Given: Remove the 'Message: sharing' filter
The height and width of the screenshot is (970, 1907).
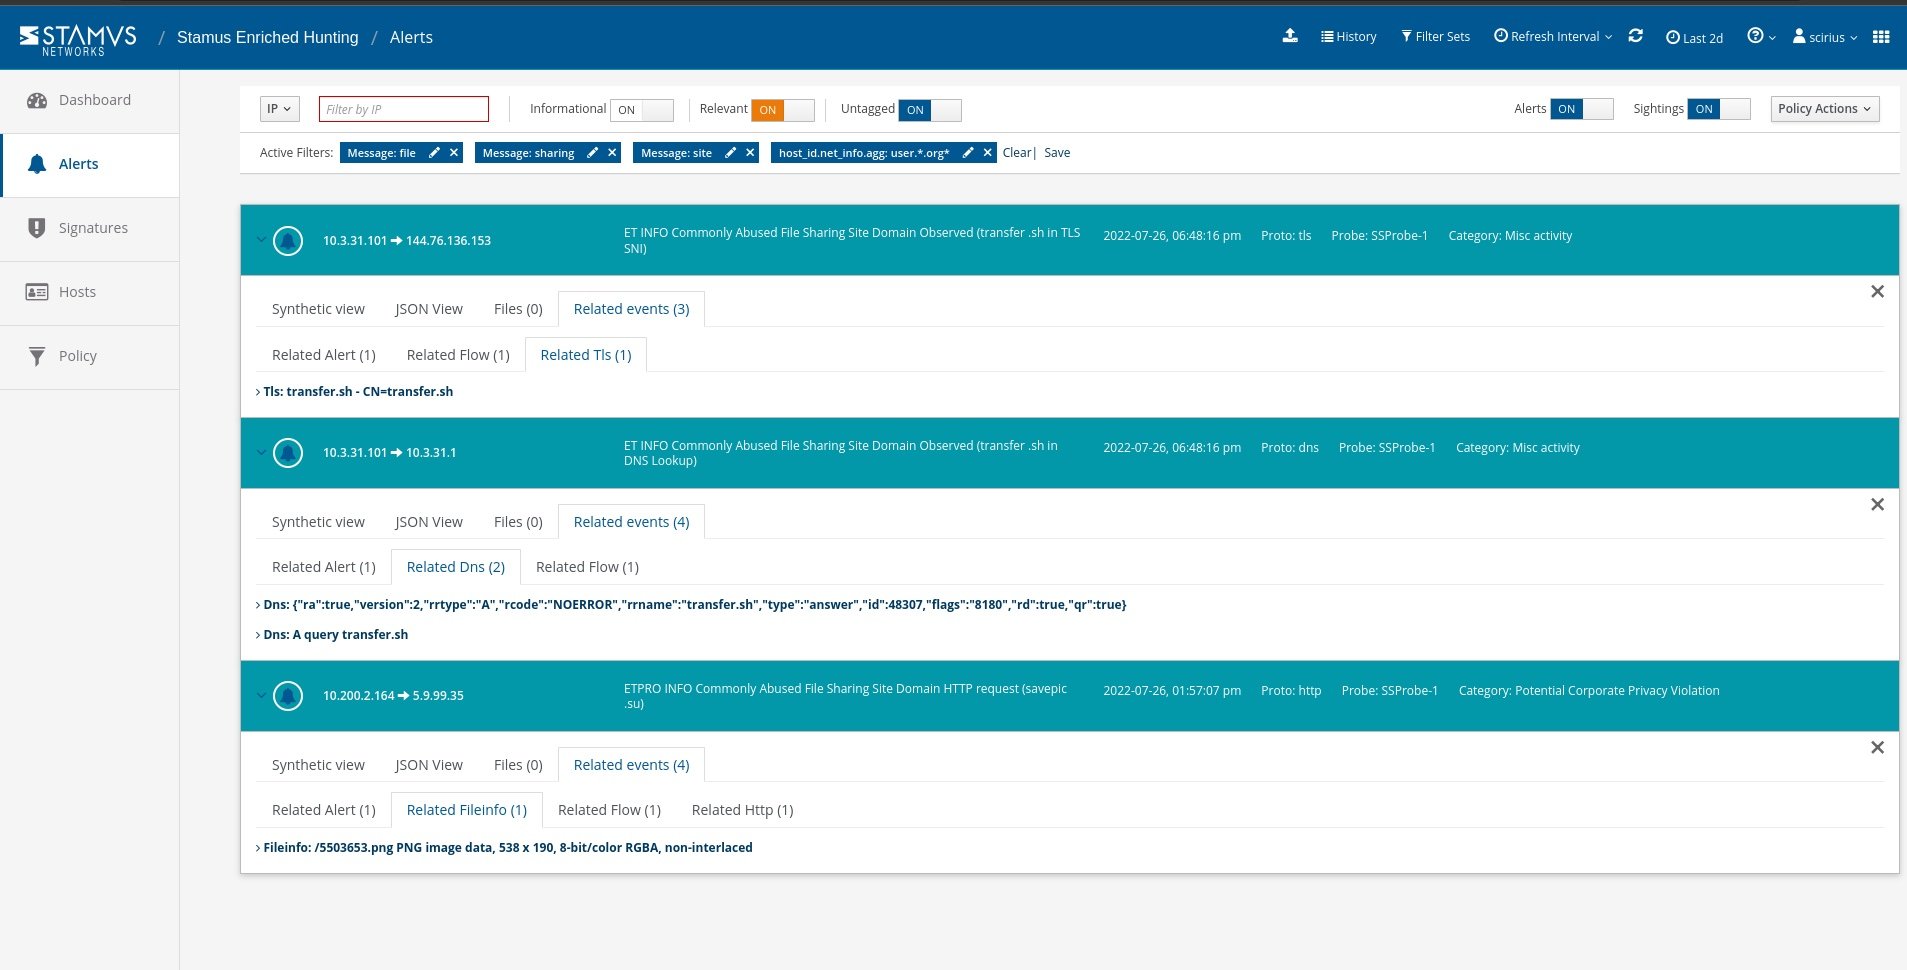Looking at the screenshot, I should (x=612, y=153).
